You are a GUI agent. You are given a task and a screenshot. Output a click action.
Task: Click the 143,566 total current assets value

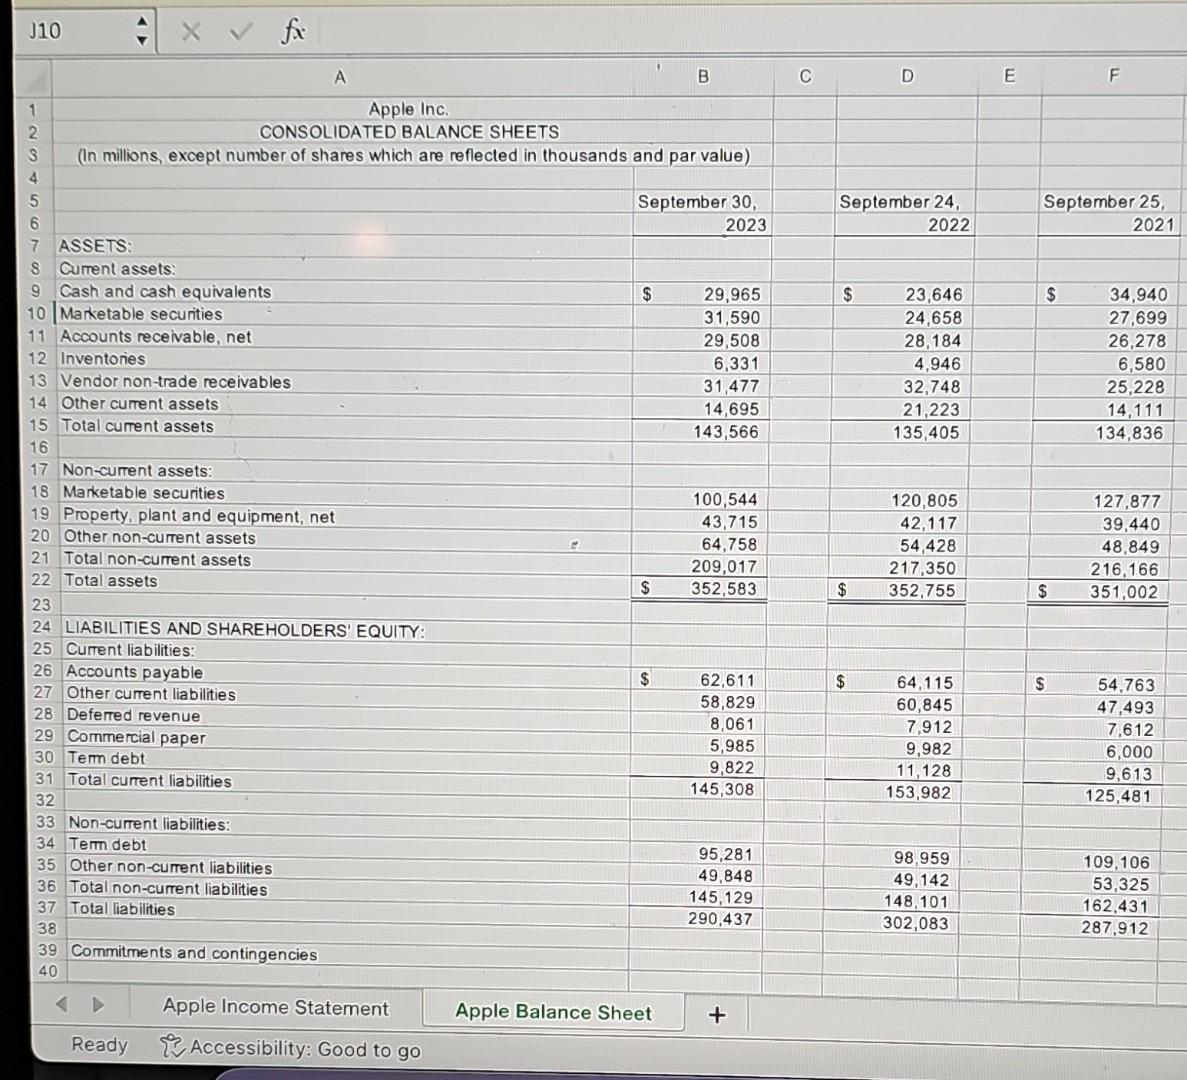[x=725, y=431]
